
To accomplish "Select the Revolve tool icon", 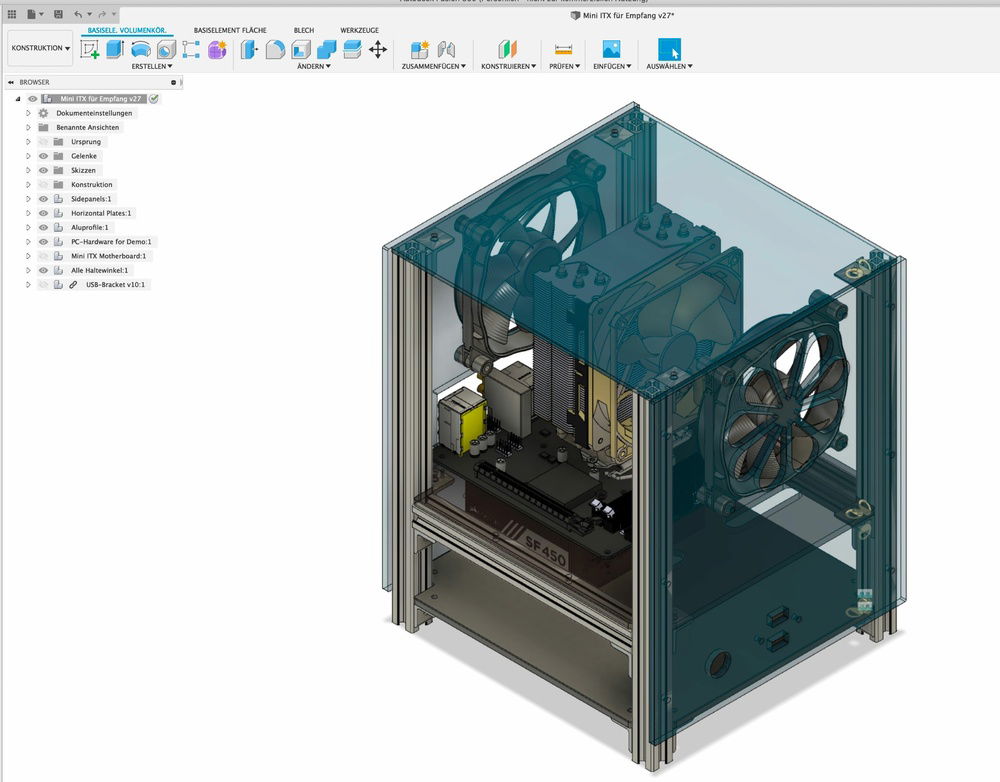I will (140, 49).
